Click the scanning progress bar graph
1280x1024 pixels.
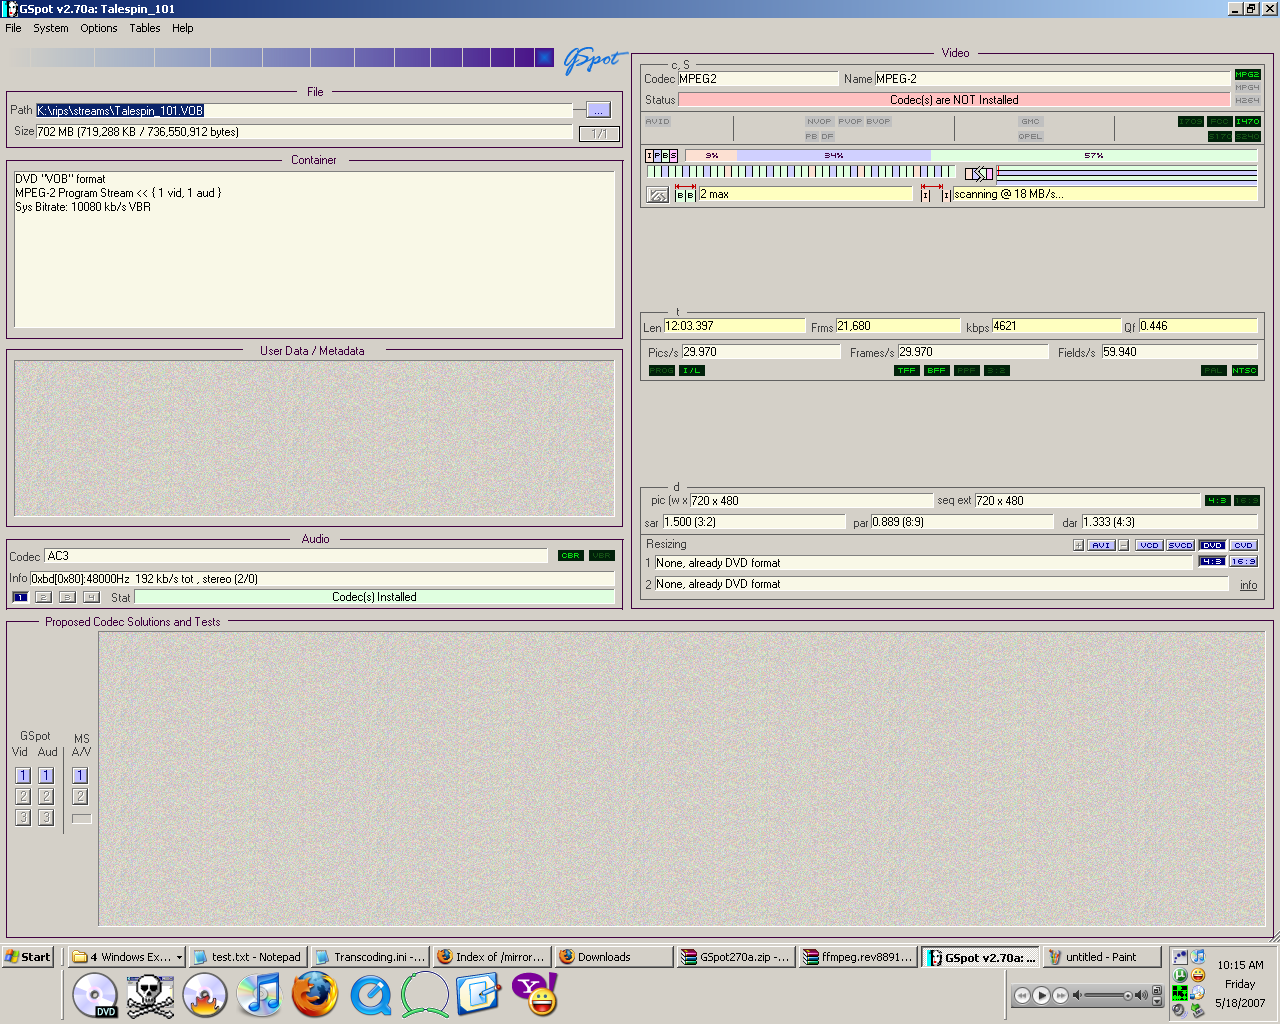click(1127, 174)
